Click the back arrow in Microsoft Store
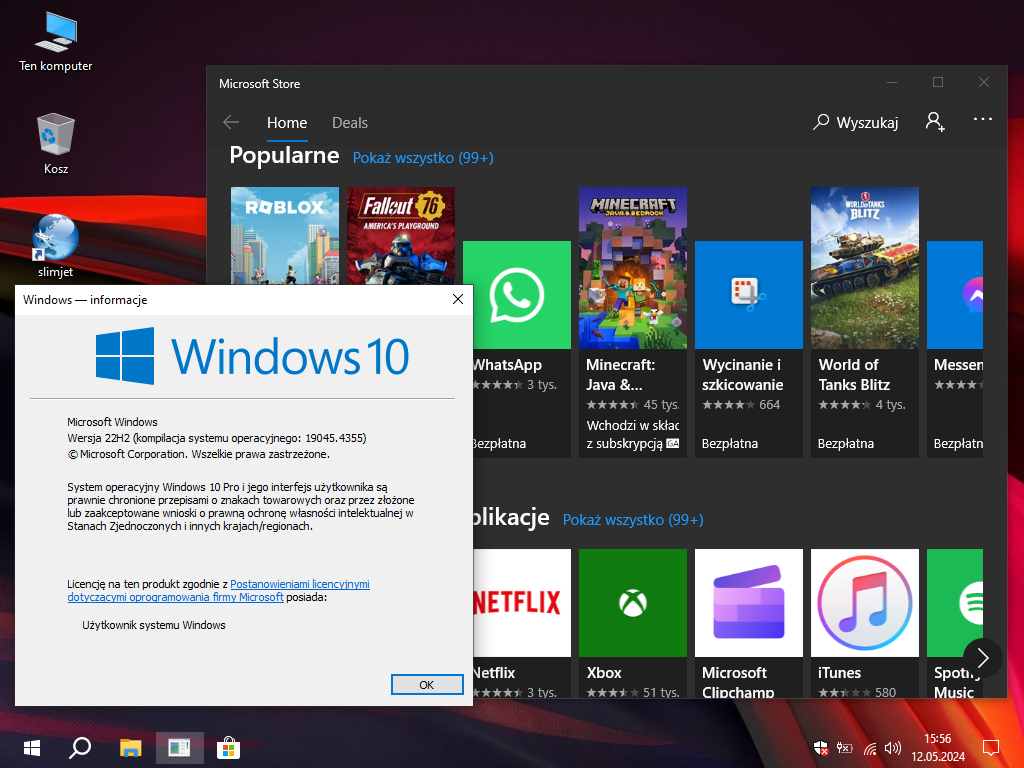Image resolution: width=1024 pixels, height=768 pixels. point(231,122)
